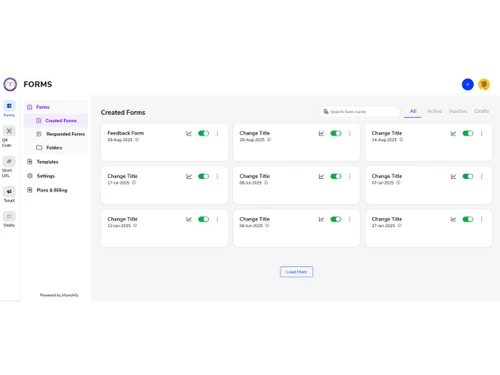Image resolution: width=500 pixels, height=375 pixels.
Task: View analytics of Change Title dated 29-Aug-2025
Action: (x=321, y=133)
